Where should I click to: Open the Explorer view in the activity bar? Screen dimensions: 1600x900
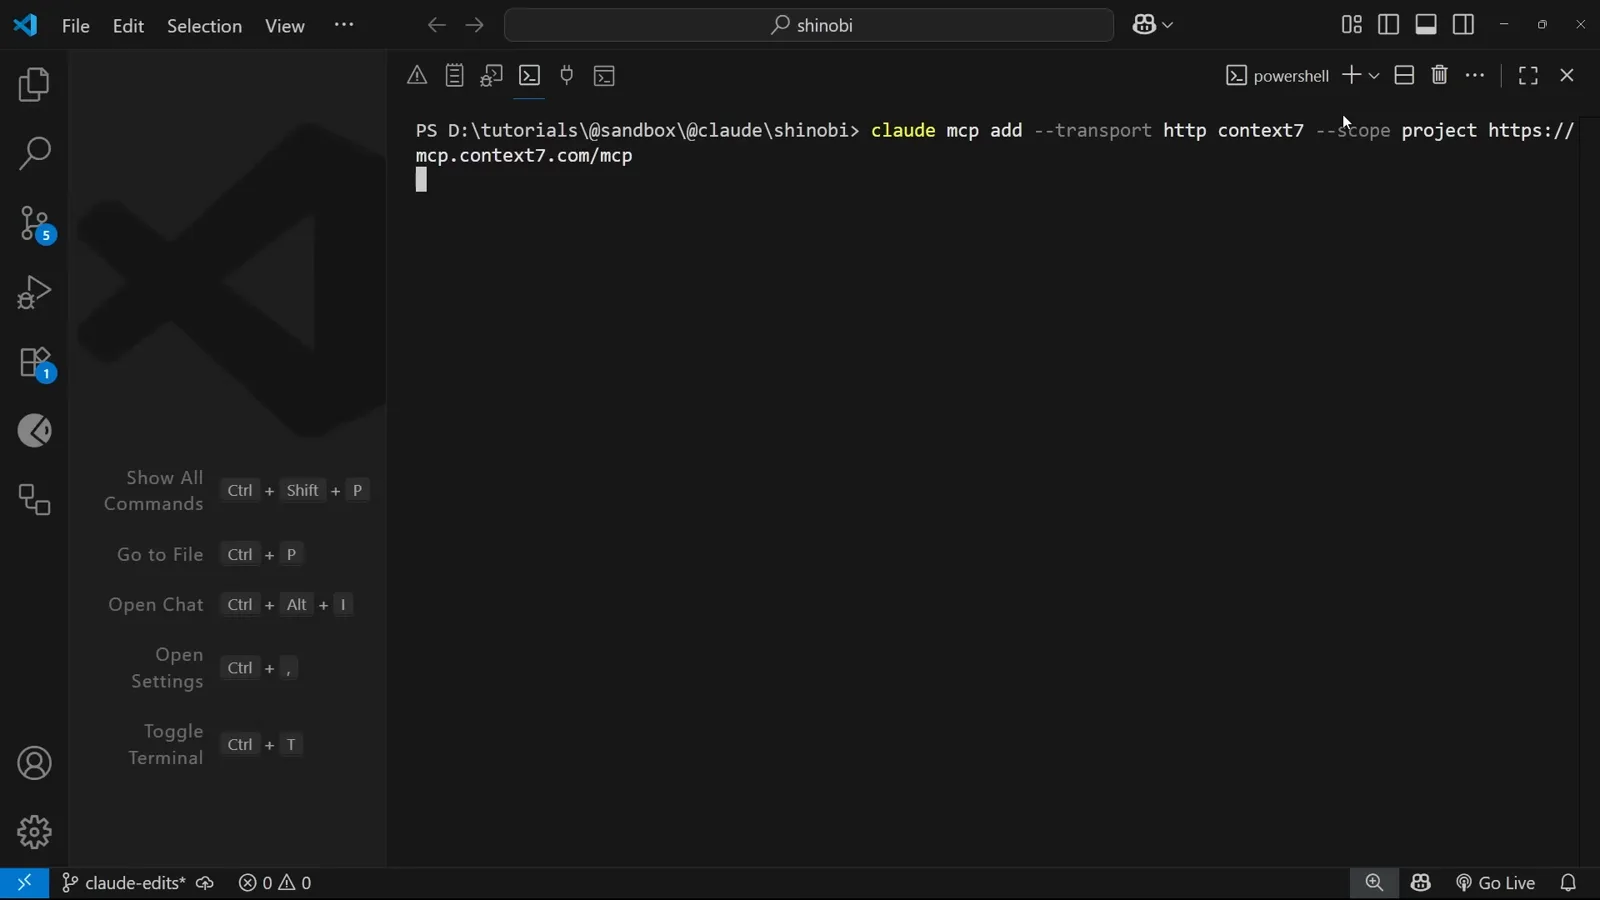click(34, 85)
